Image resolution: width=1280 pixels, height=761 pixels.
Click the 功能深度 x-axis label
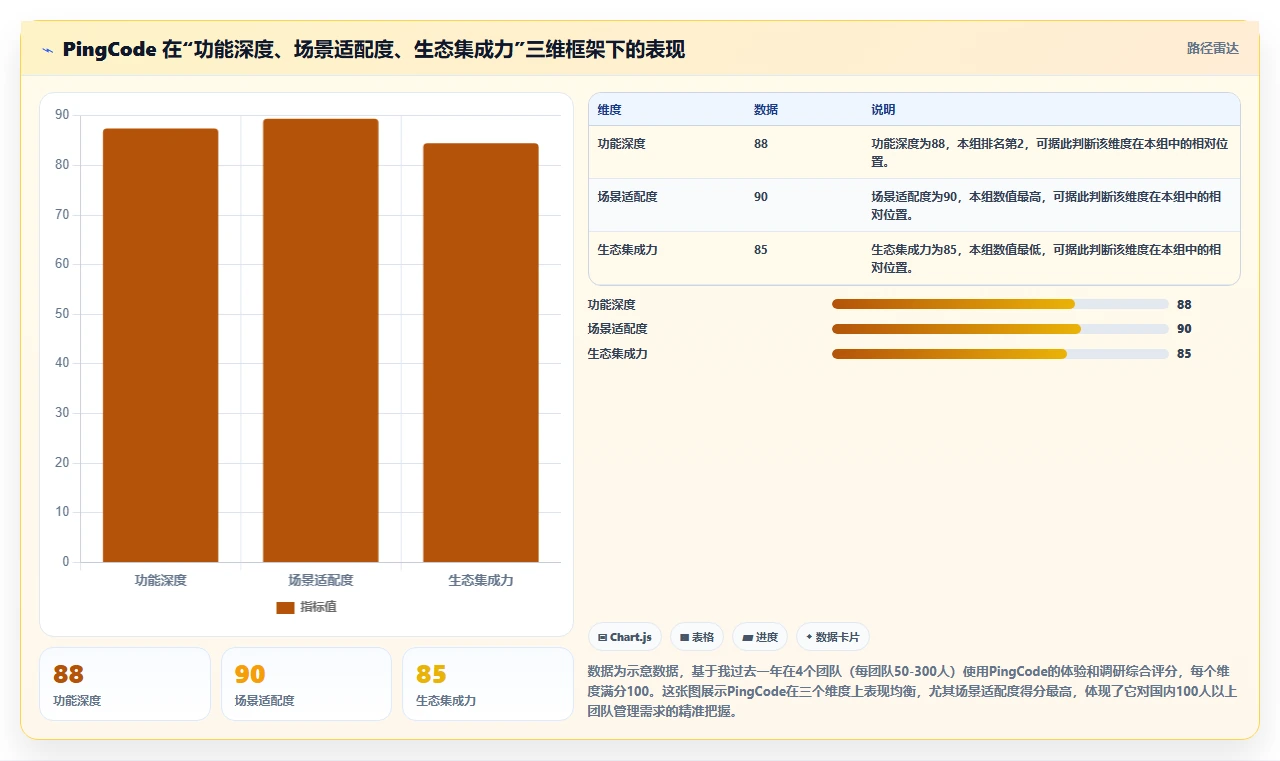pos(160,580)
